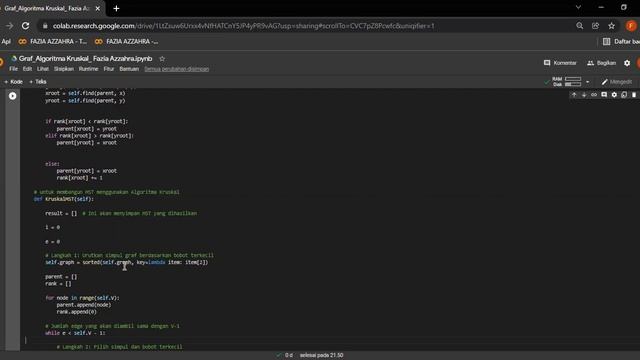This screenshot has height=360, width=640.
Task: Add a Kode cell
Action: 13,82
